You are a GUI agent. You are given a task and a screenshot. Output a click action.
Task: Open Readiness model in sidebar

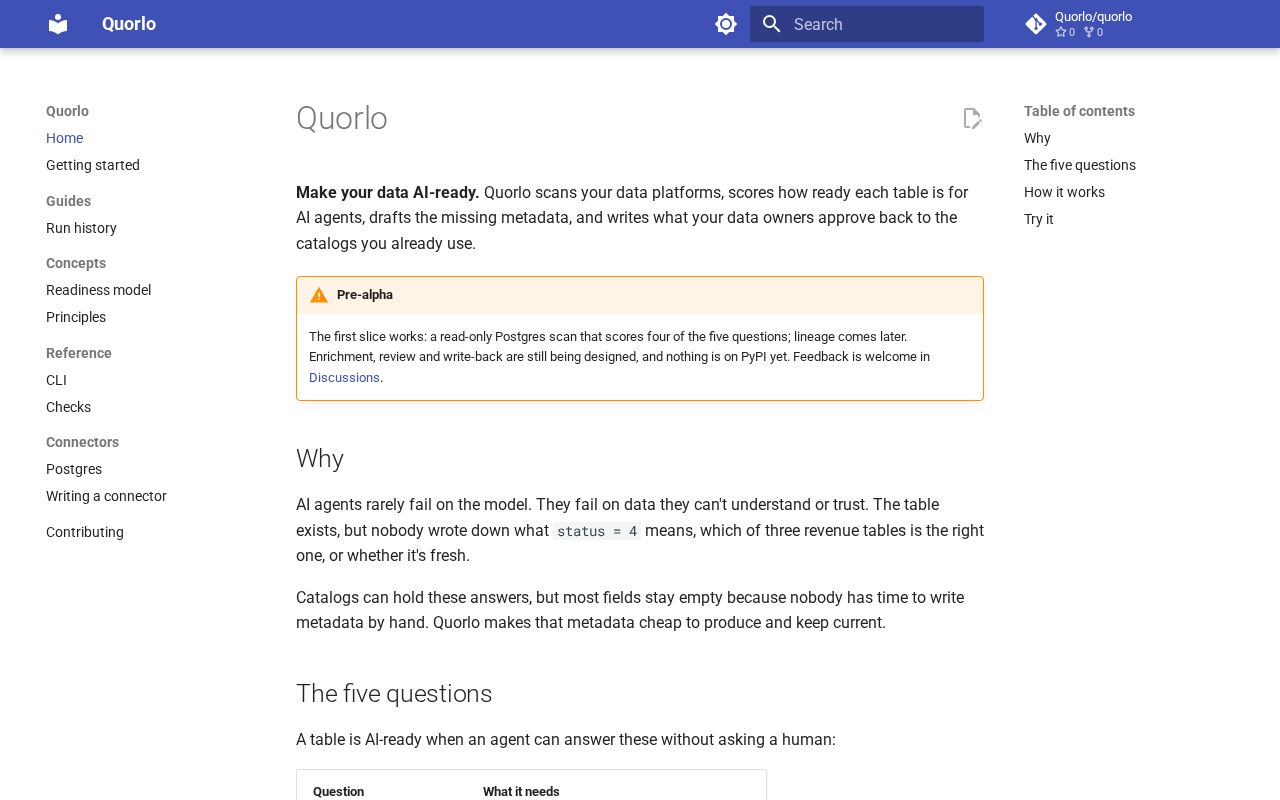pyautogui.click(x=98, y=290)
